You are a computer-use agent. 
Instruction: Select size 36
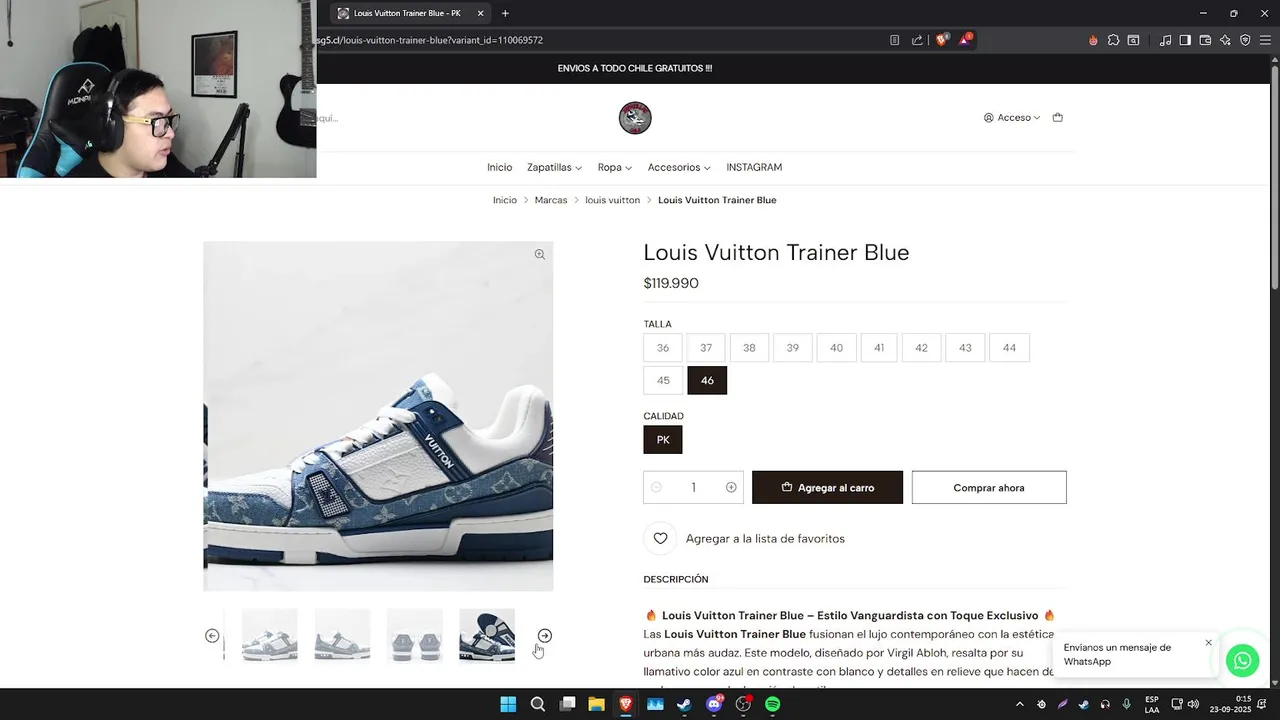click(x=663, y=348)
